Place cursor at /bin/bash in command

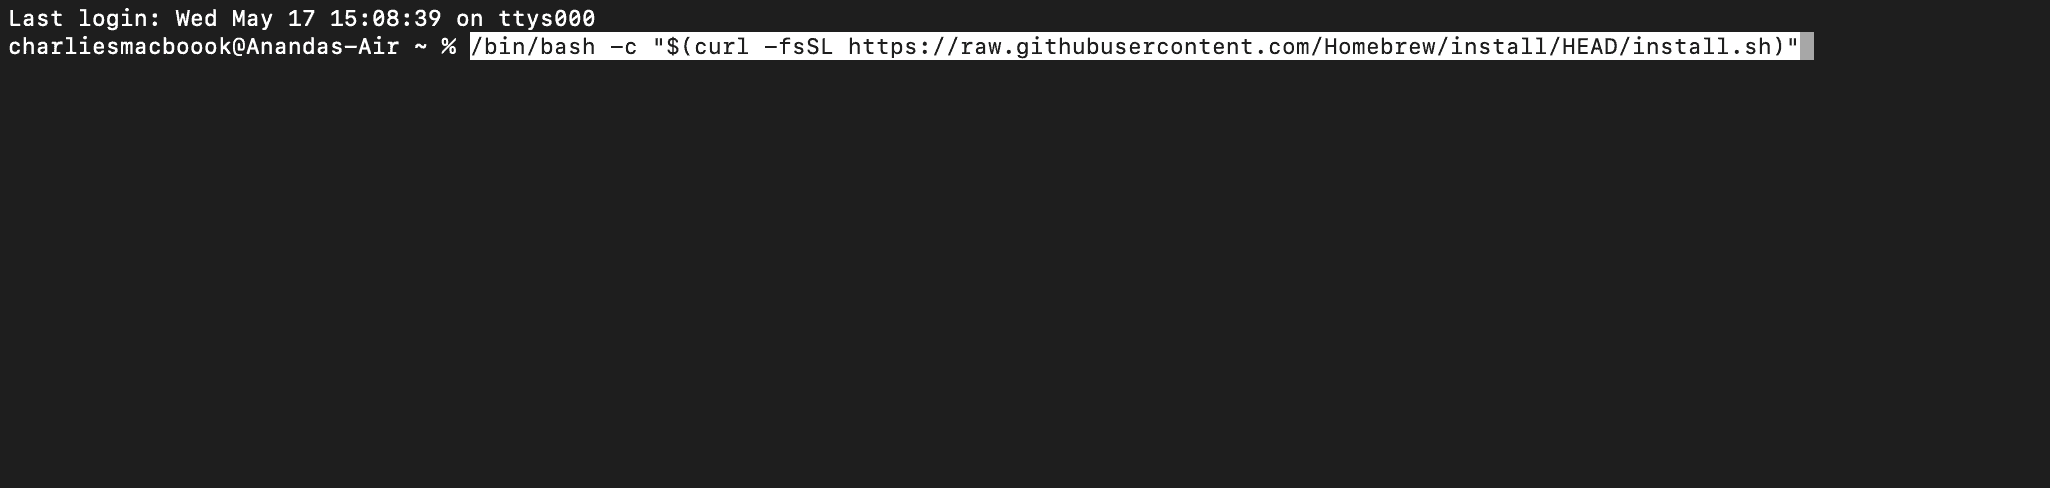tap(533, 47)
